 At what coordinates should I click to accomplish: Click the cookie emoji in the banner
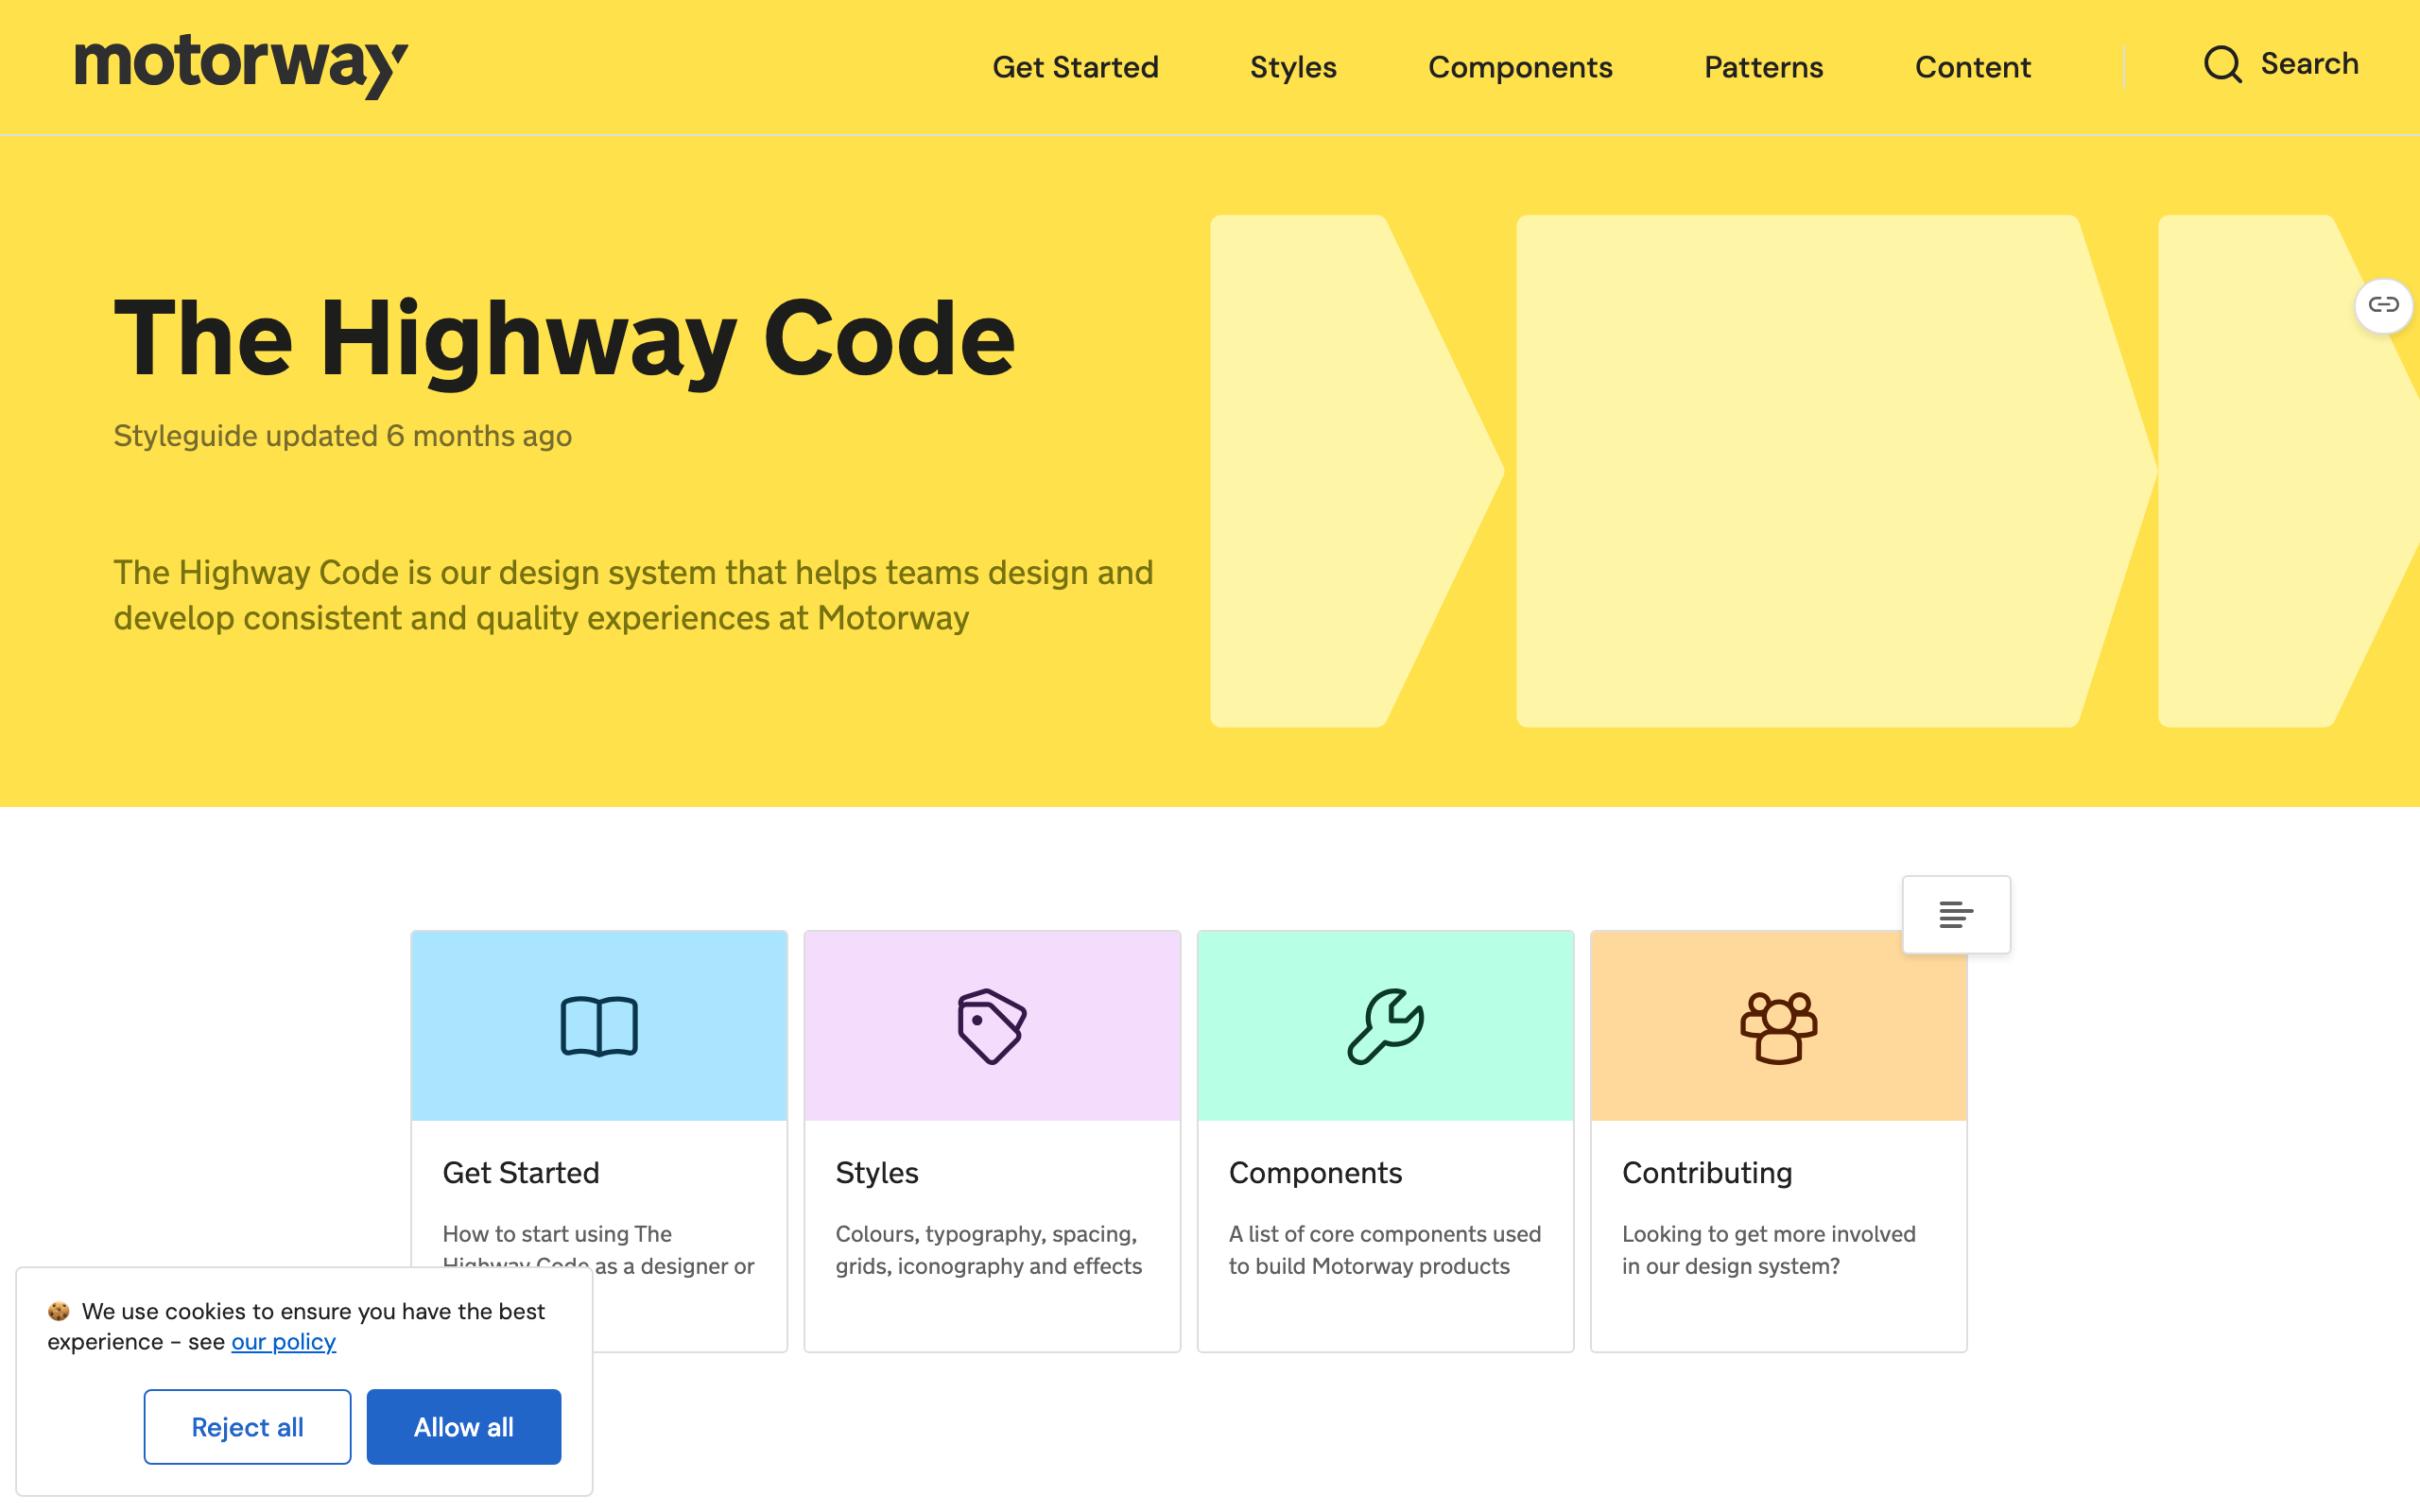[x=59, y=1311]
